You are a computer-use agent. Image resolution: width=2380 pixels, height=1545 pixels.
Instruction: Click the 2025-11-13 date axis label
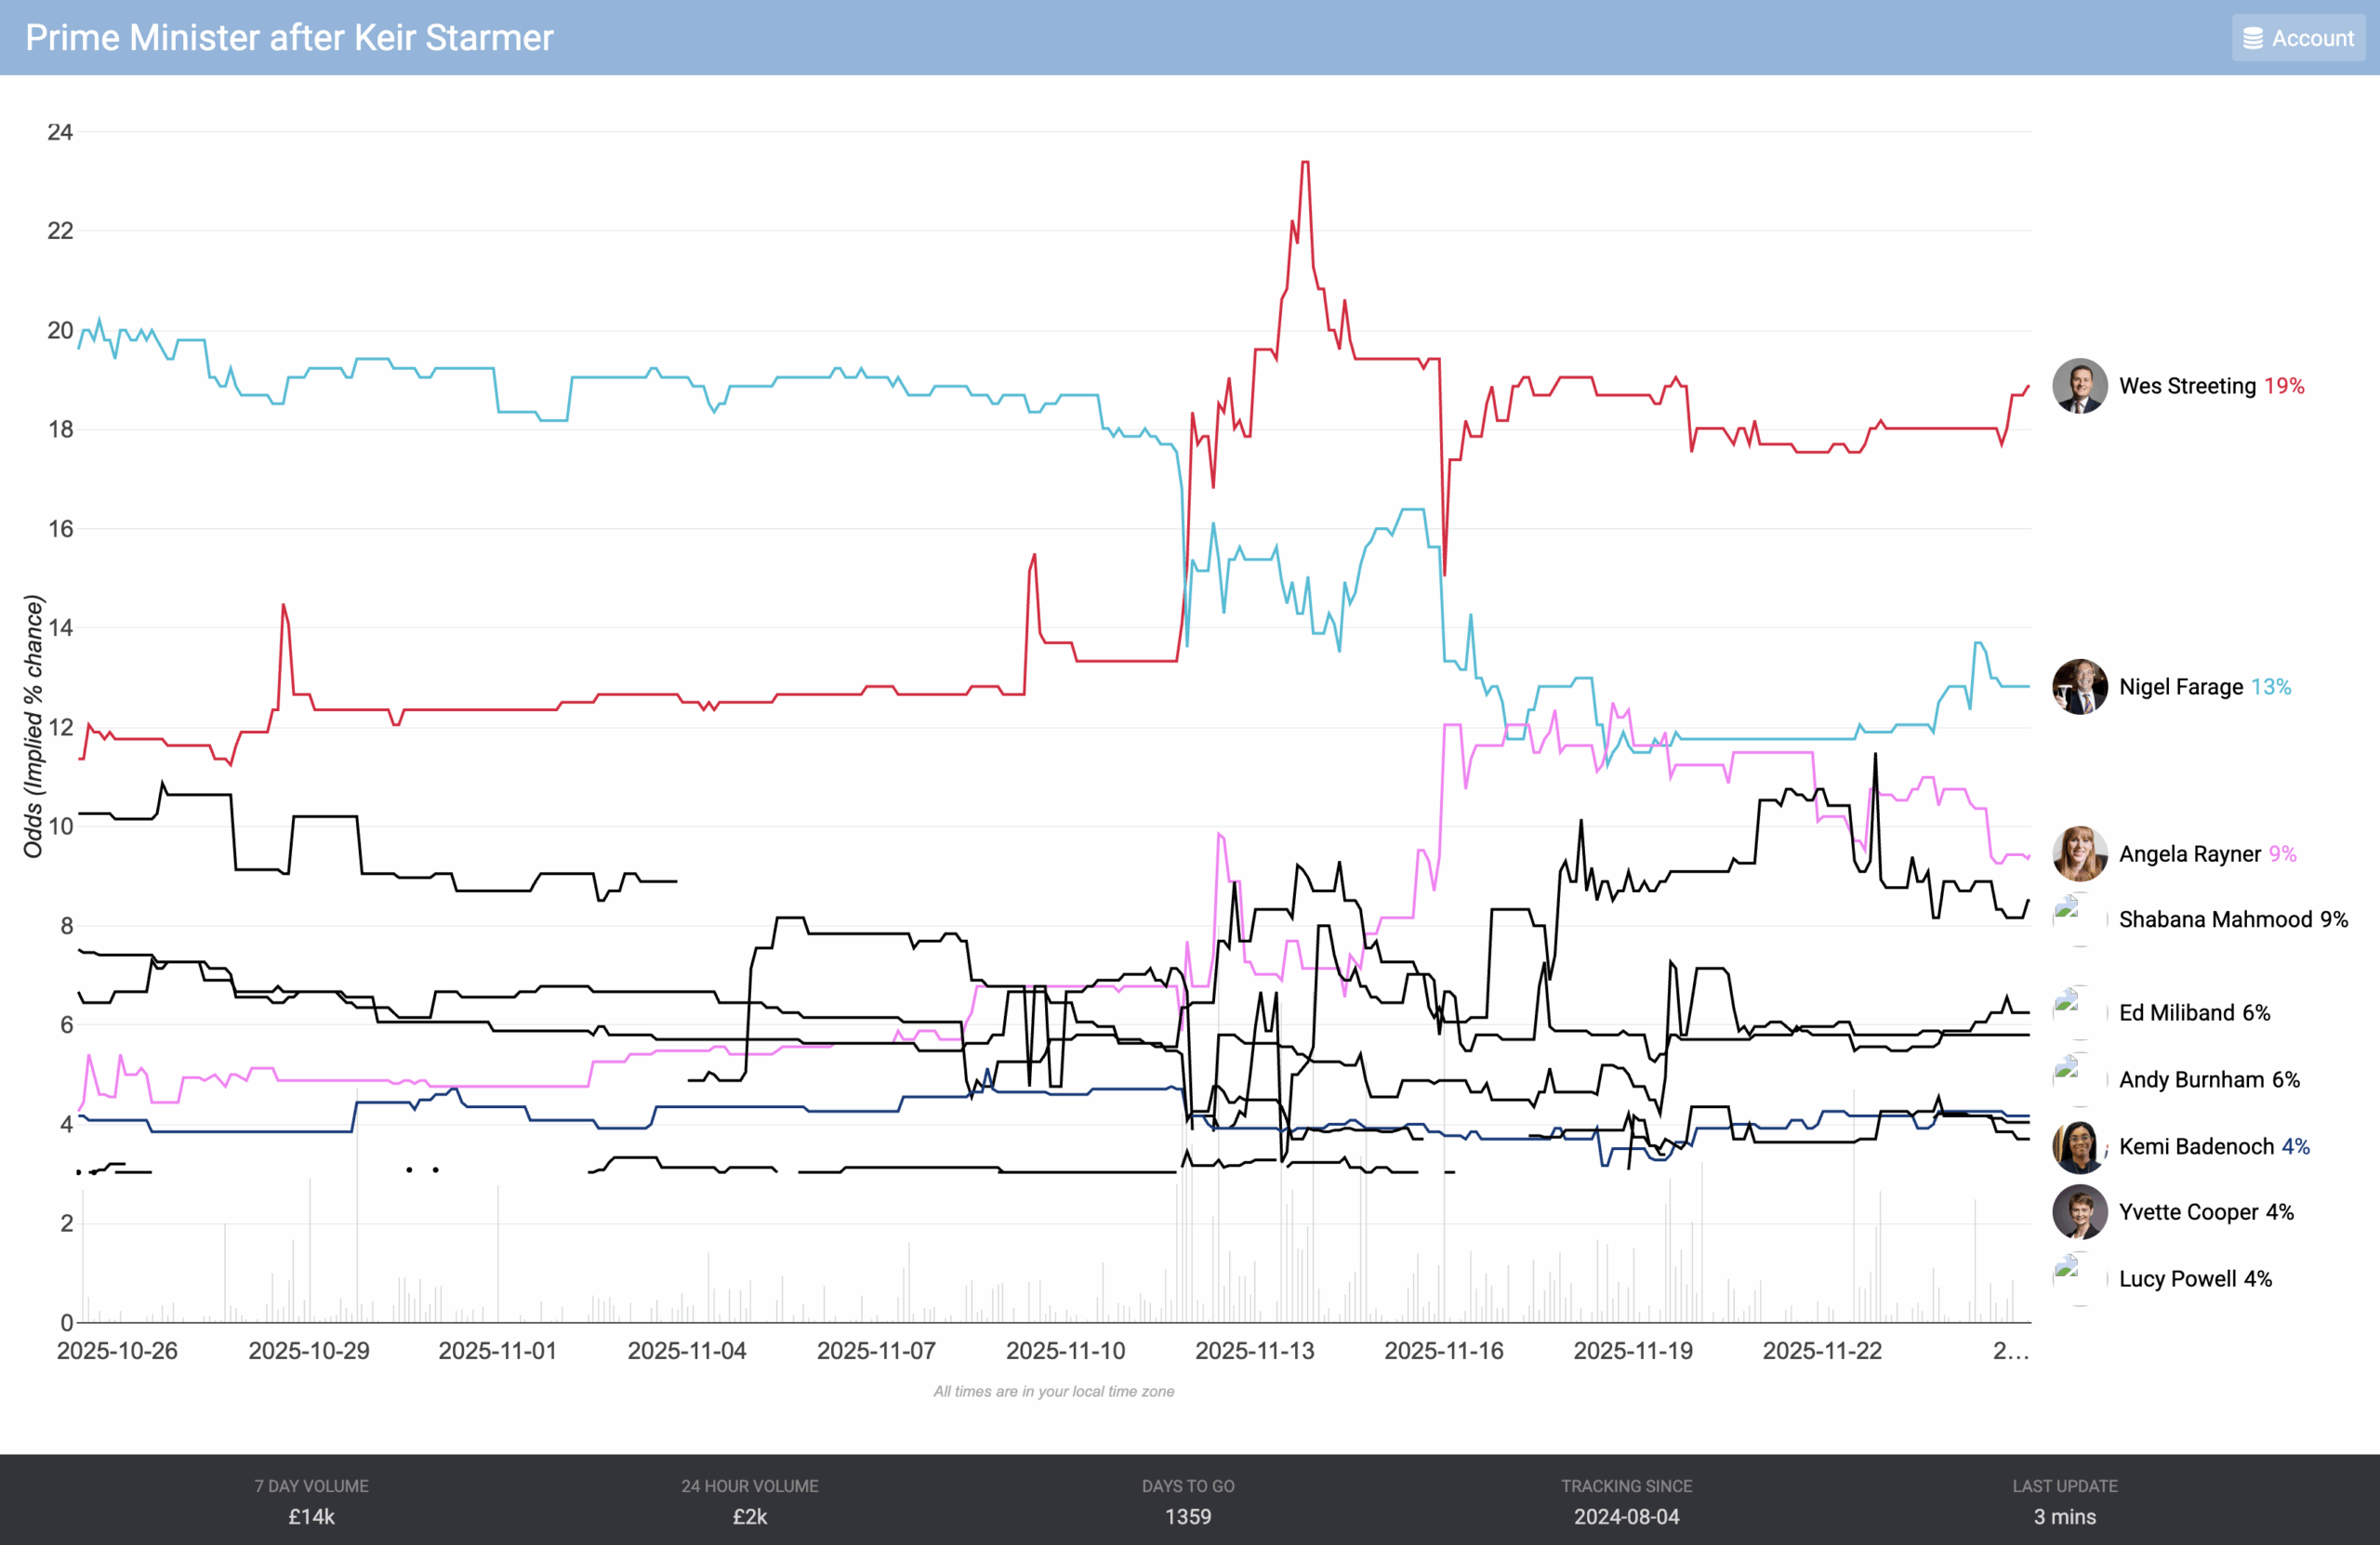pyautogui.click(x=1254, y=1351)
